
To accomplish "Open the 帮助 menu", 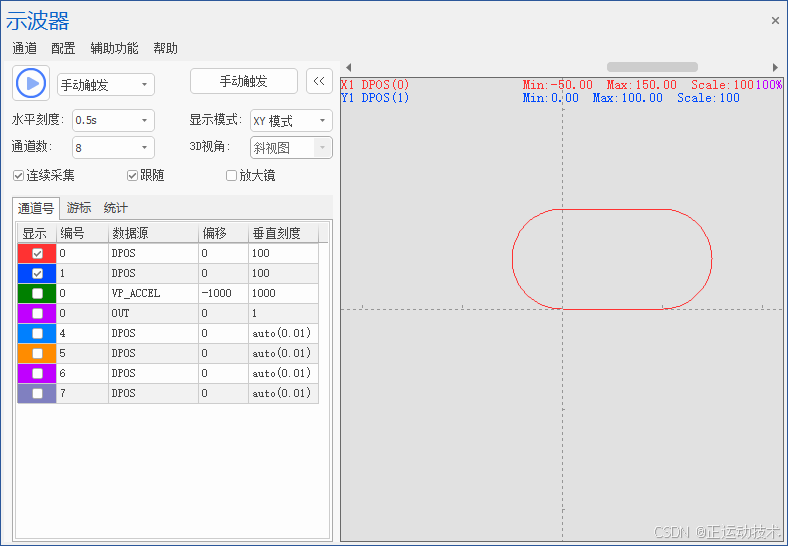I will coord(165,48).
